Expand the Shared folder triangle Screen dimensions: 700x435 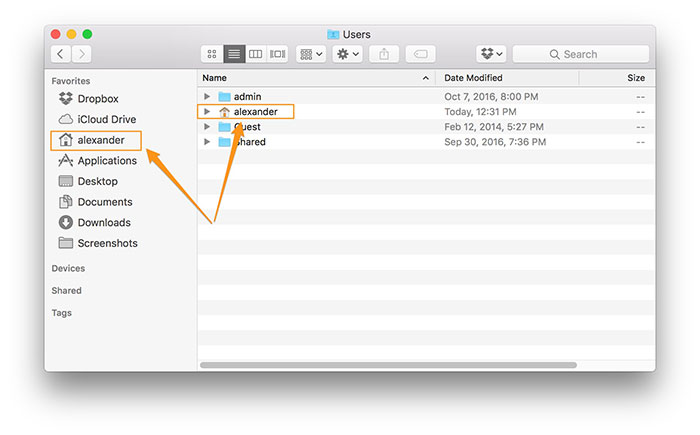point(207,142)
